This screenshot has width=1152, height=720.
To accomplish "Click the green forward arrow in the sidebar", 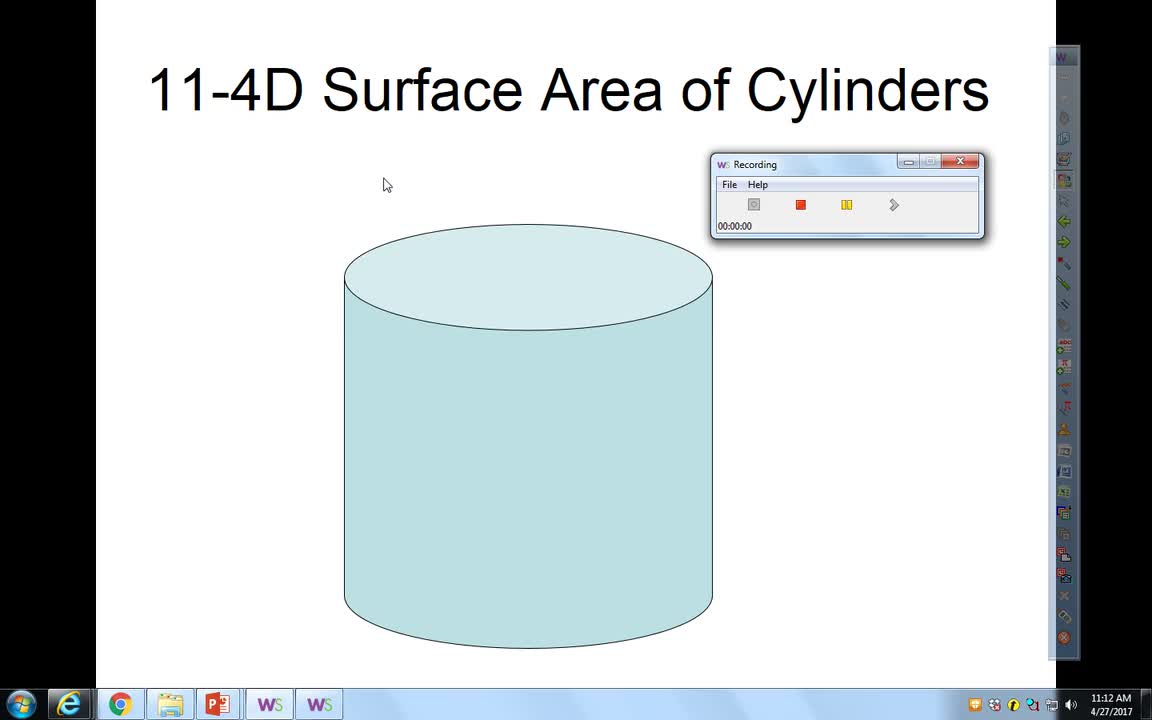I will 1064,241.
